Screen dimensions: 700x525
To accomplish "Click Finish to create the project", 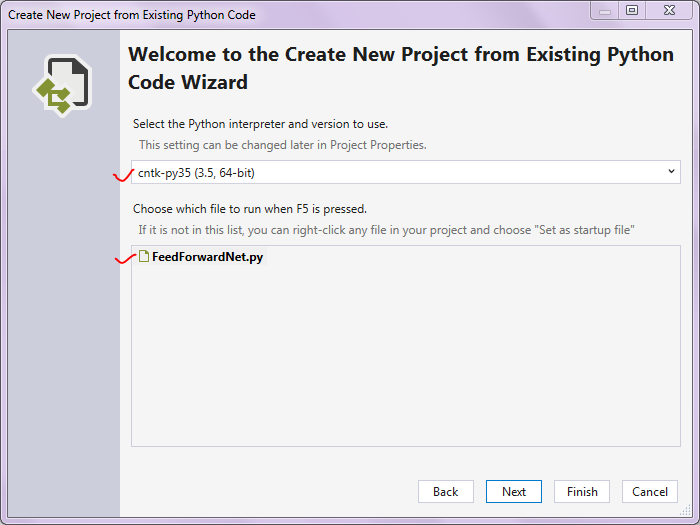I will tap(581, 491).
